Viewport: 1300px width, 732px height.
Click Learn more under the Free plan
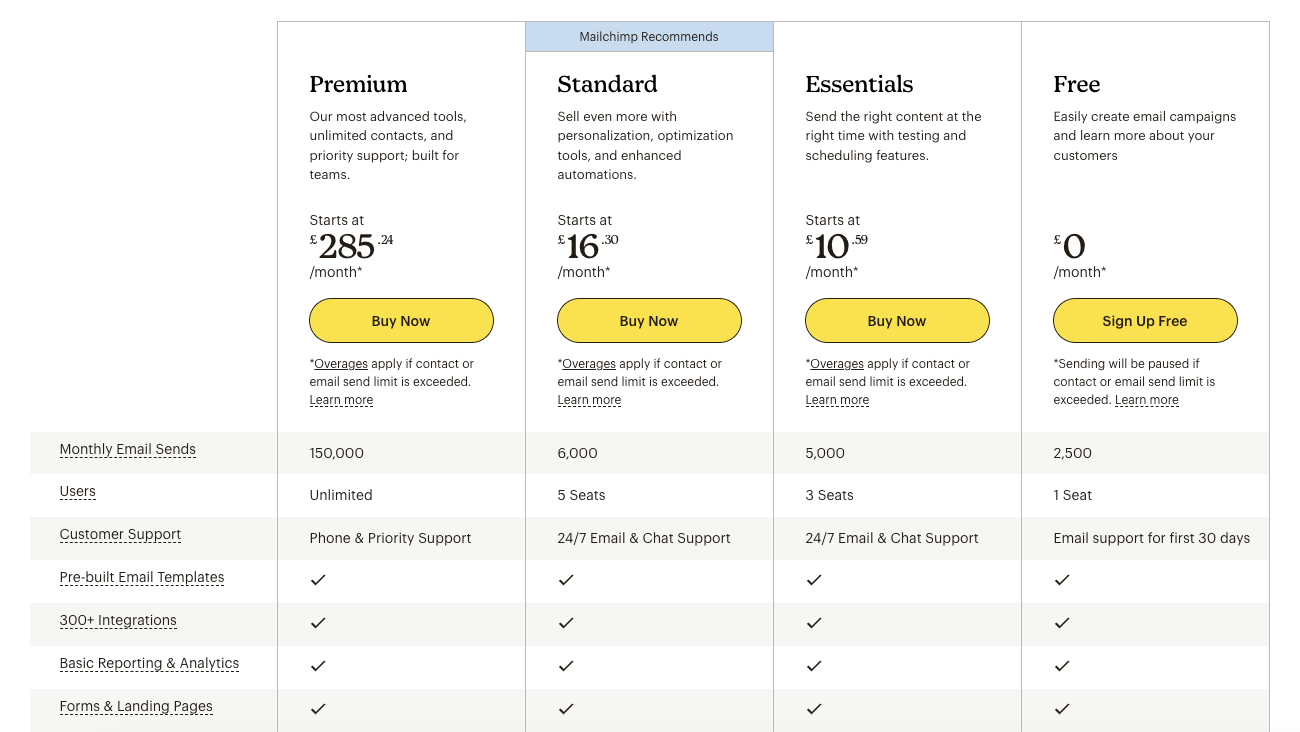(1147, 400)
